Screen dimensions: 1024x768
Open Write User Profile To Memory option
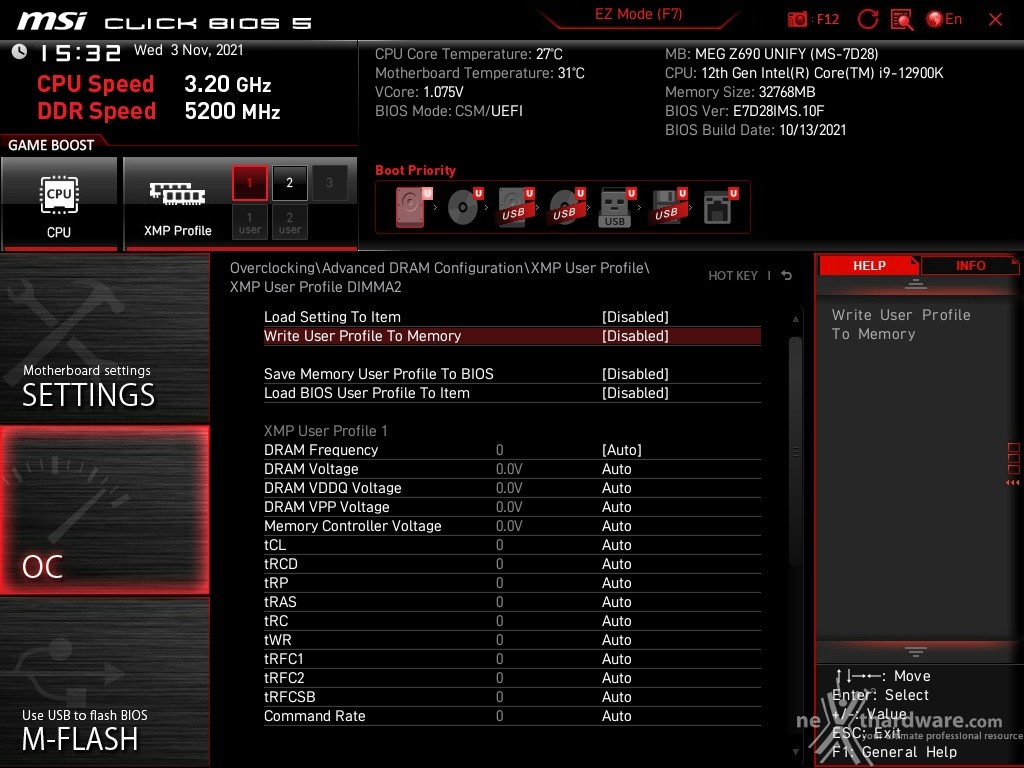pyautogui.click(x=512, y=336)
